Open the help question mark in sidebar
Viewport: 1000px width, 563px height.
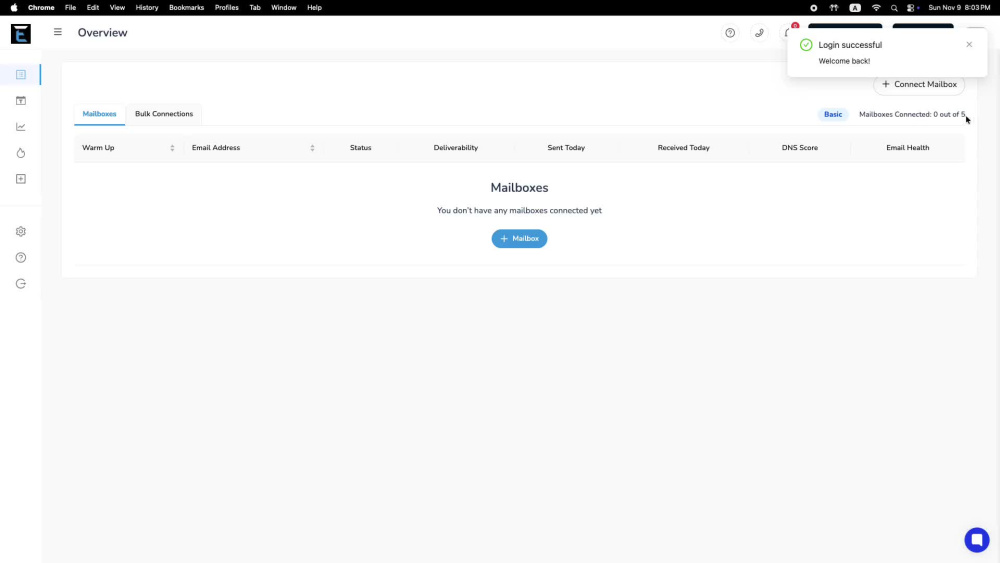20,258
